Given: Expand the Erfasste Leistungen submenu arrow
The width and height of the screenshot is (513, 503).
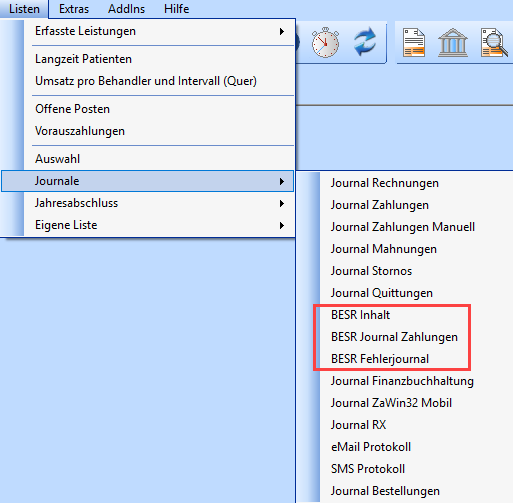Looking at the screenshot, I should pyautogui.click(x=282, y=31).
